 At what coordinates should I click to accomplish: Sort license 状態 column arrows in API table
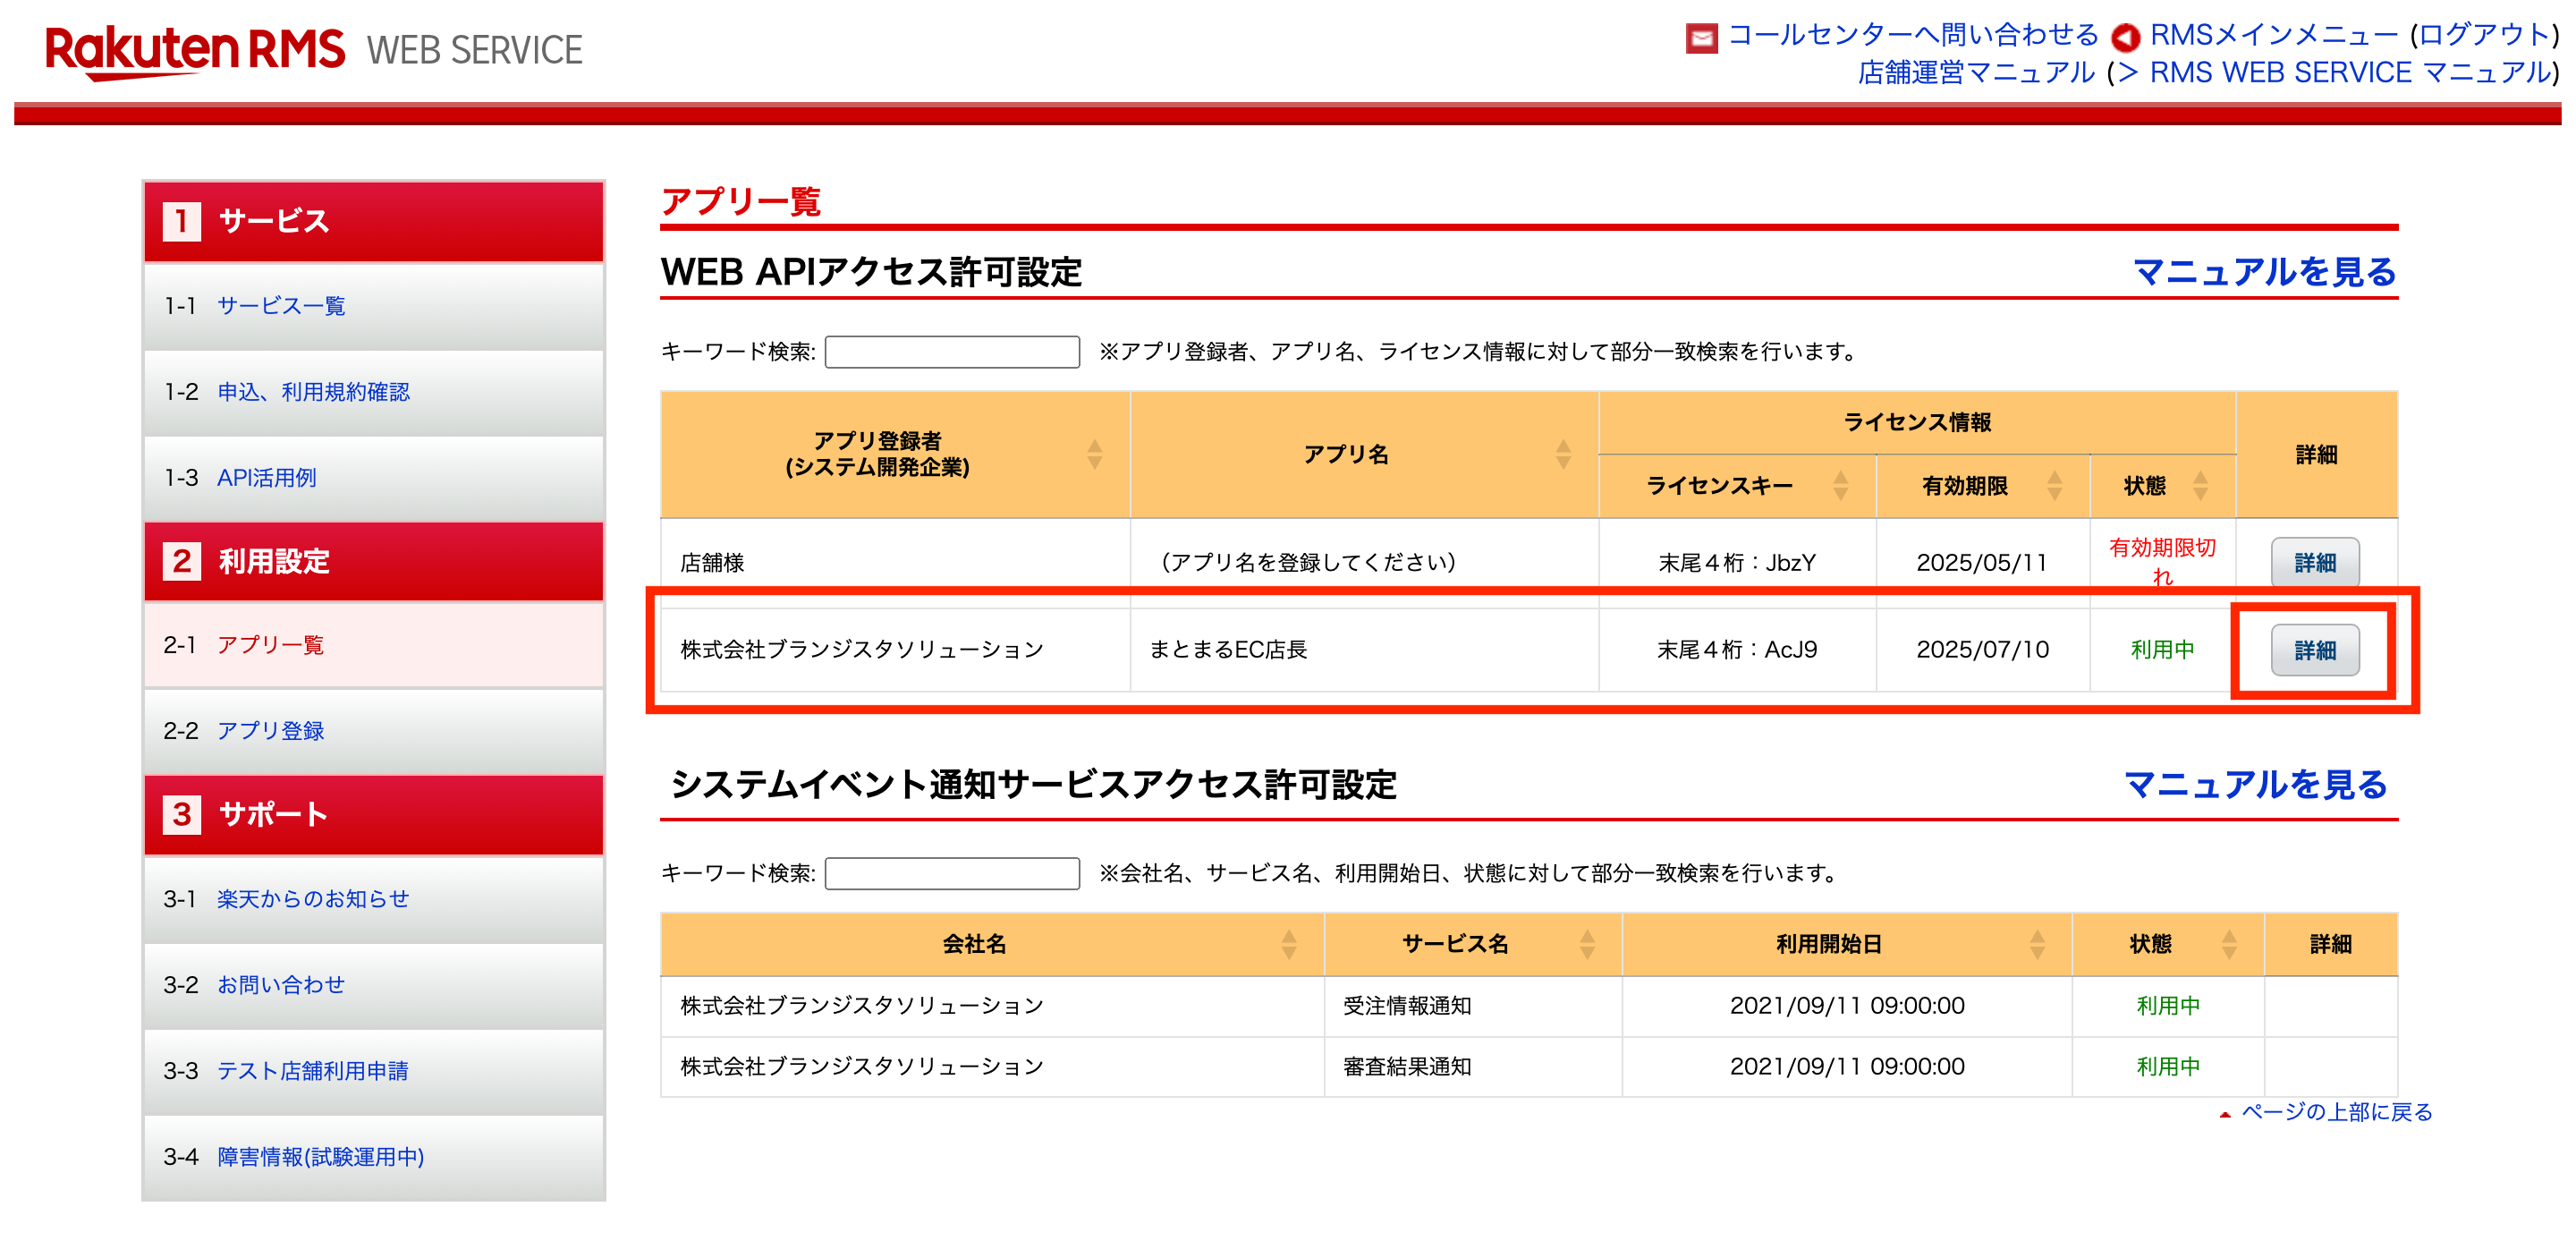(x=2201, y=486)
